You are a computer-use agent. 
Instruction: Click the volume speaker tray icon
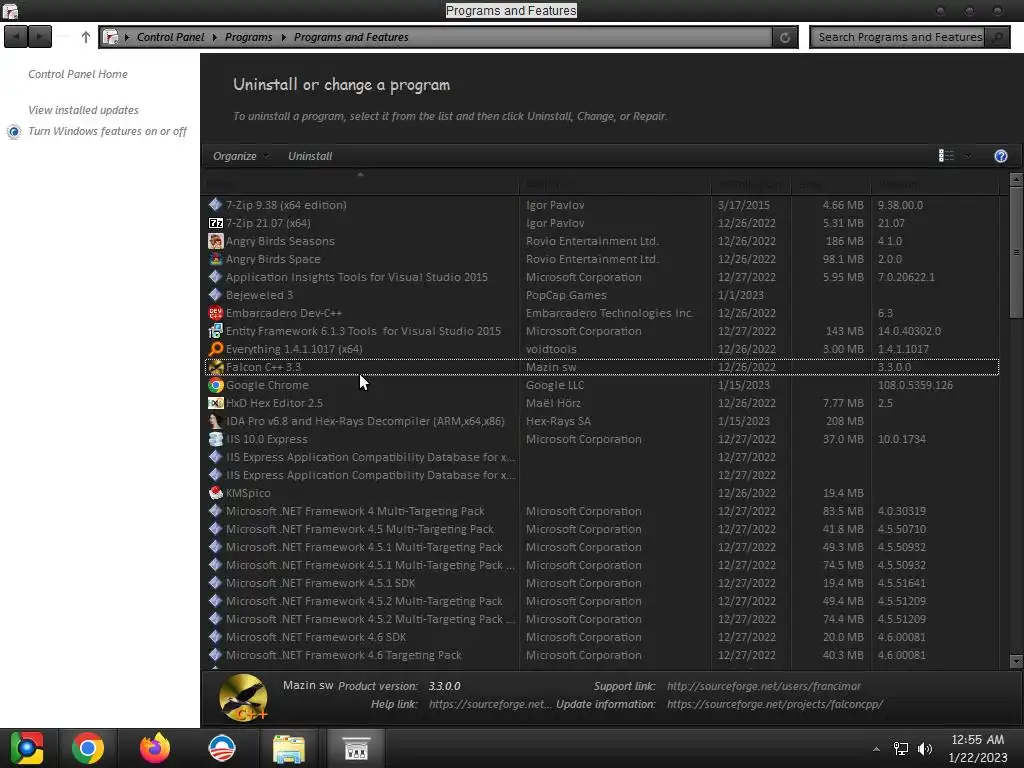pyautogui.click(x=925, y=748)
